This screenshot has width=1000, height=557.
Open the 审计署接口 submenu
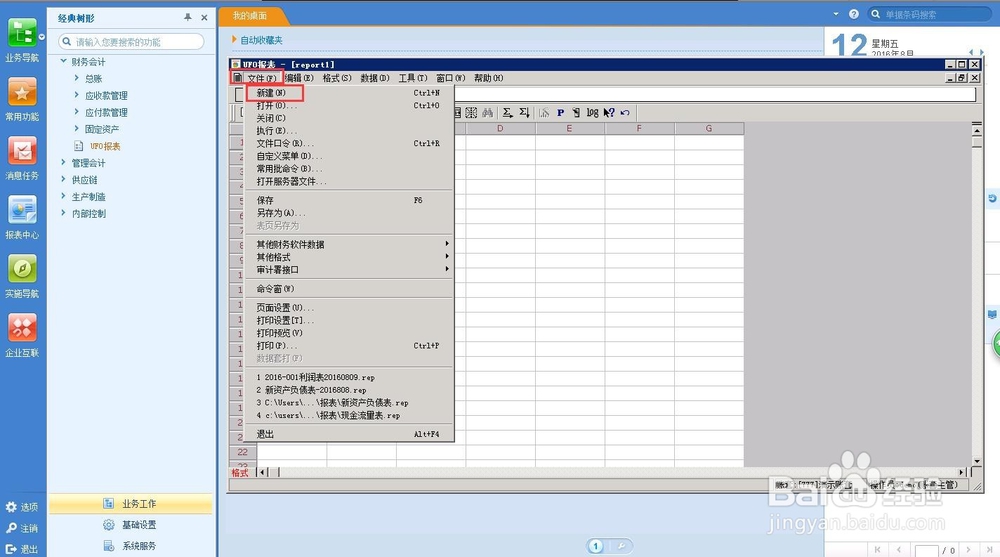(349, 270)
